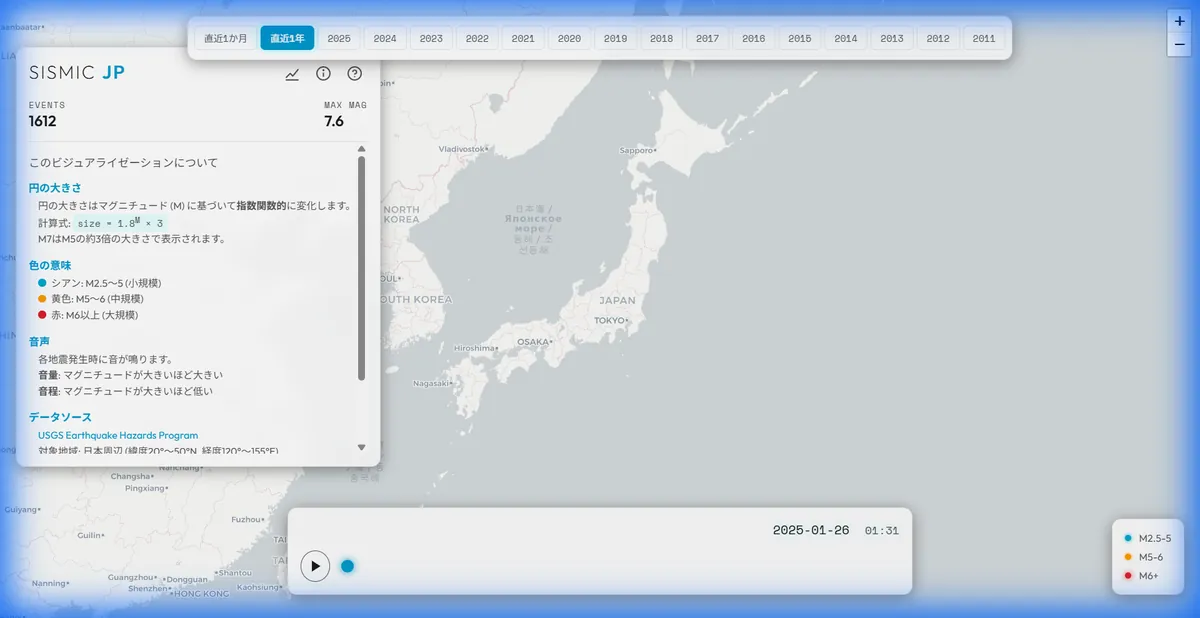Select the 直近1年 period tab

pyautogui.click(x=287, y=38)
